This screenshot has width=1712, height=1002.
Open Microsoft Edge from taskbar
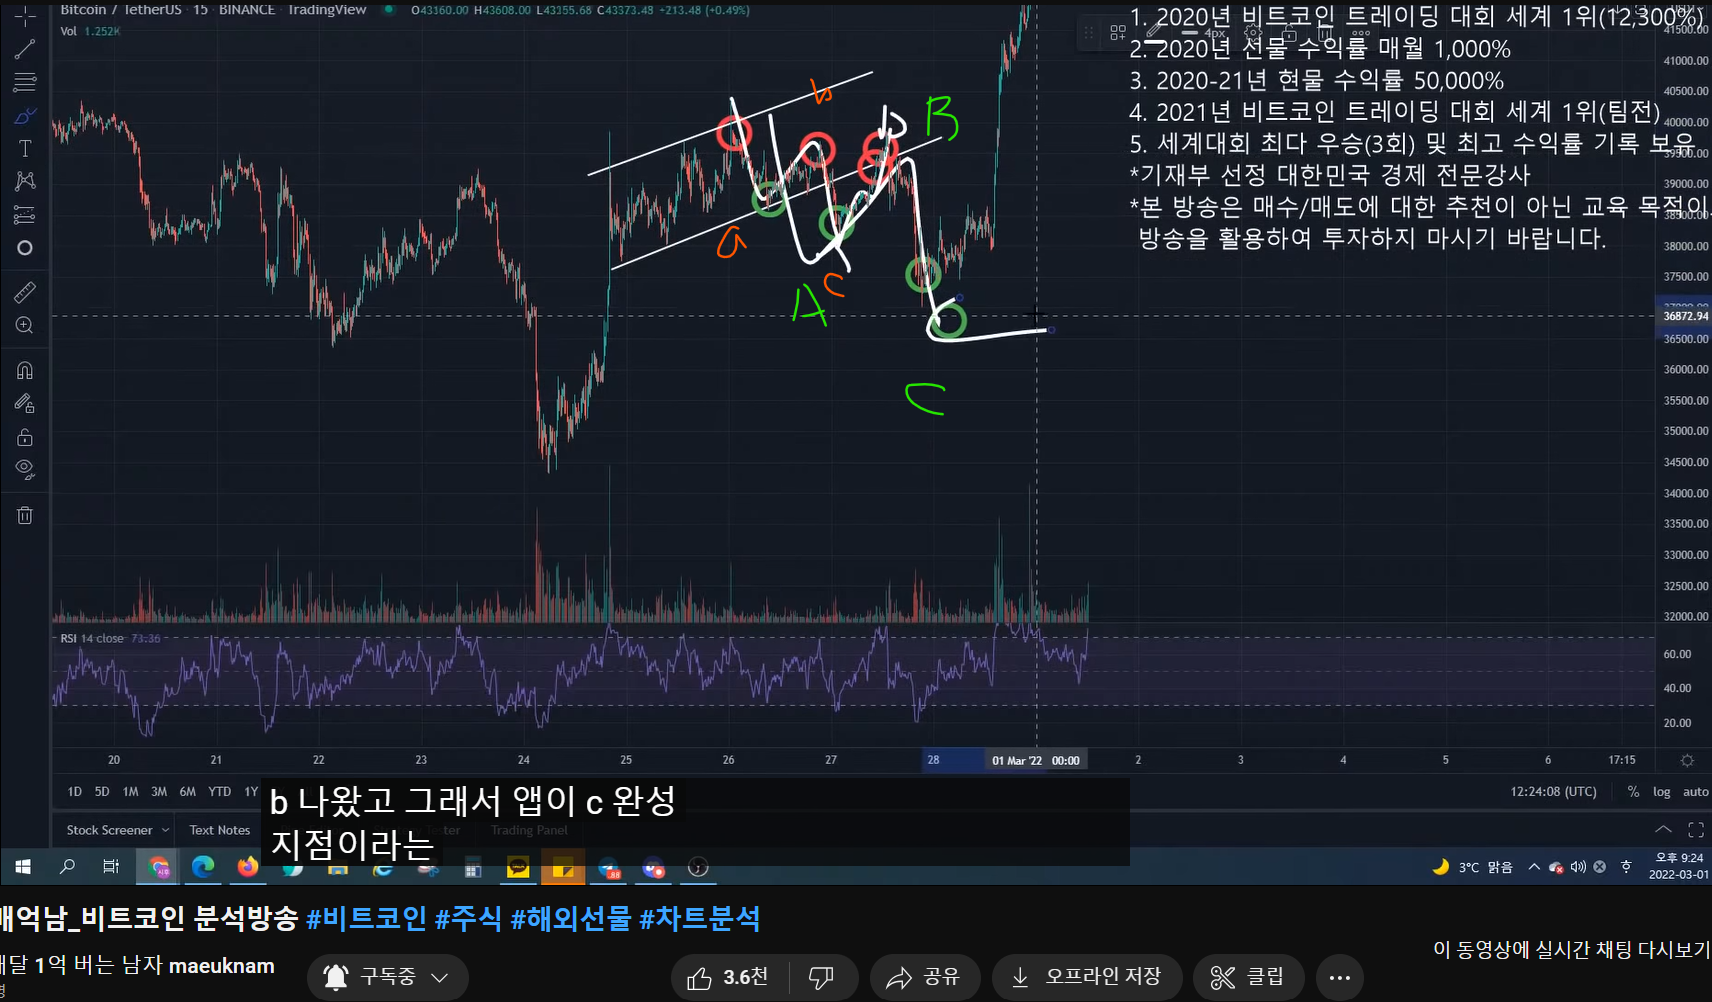click(203, 867)
